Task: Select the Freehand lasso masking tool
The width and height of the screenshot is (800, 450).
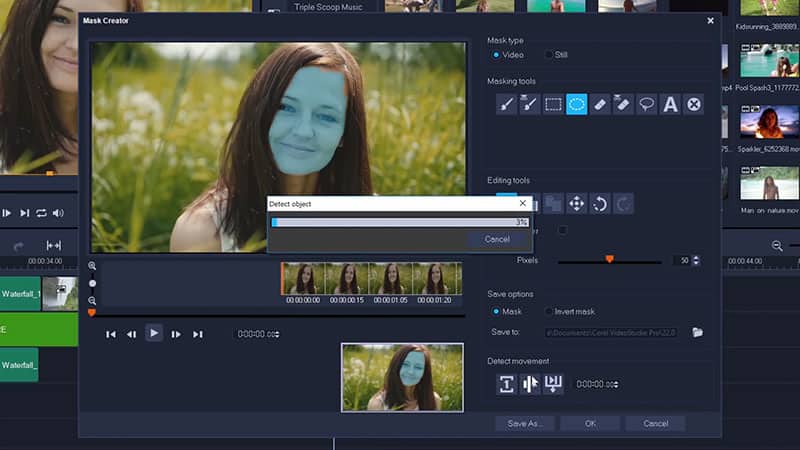Action: pos(646,105)
